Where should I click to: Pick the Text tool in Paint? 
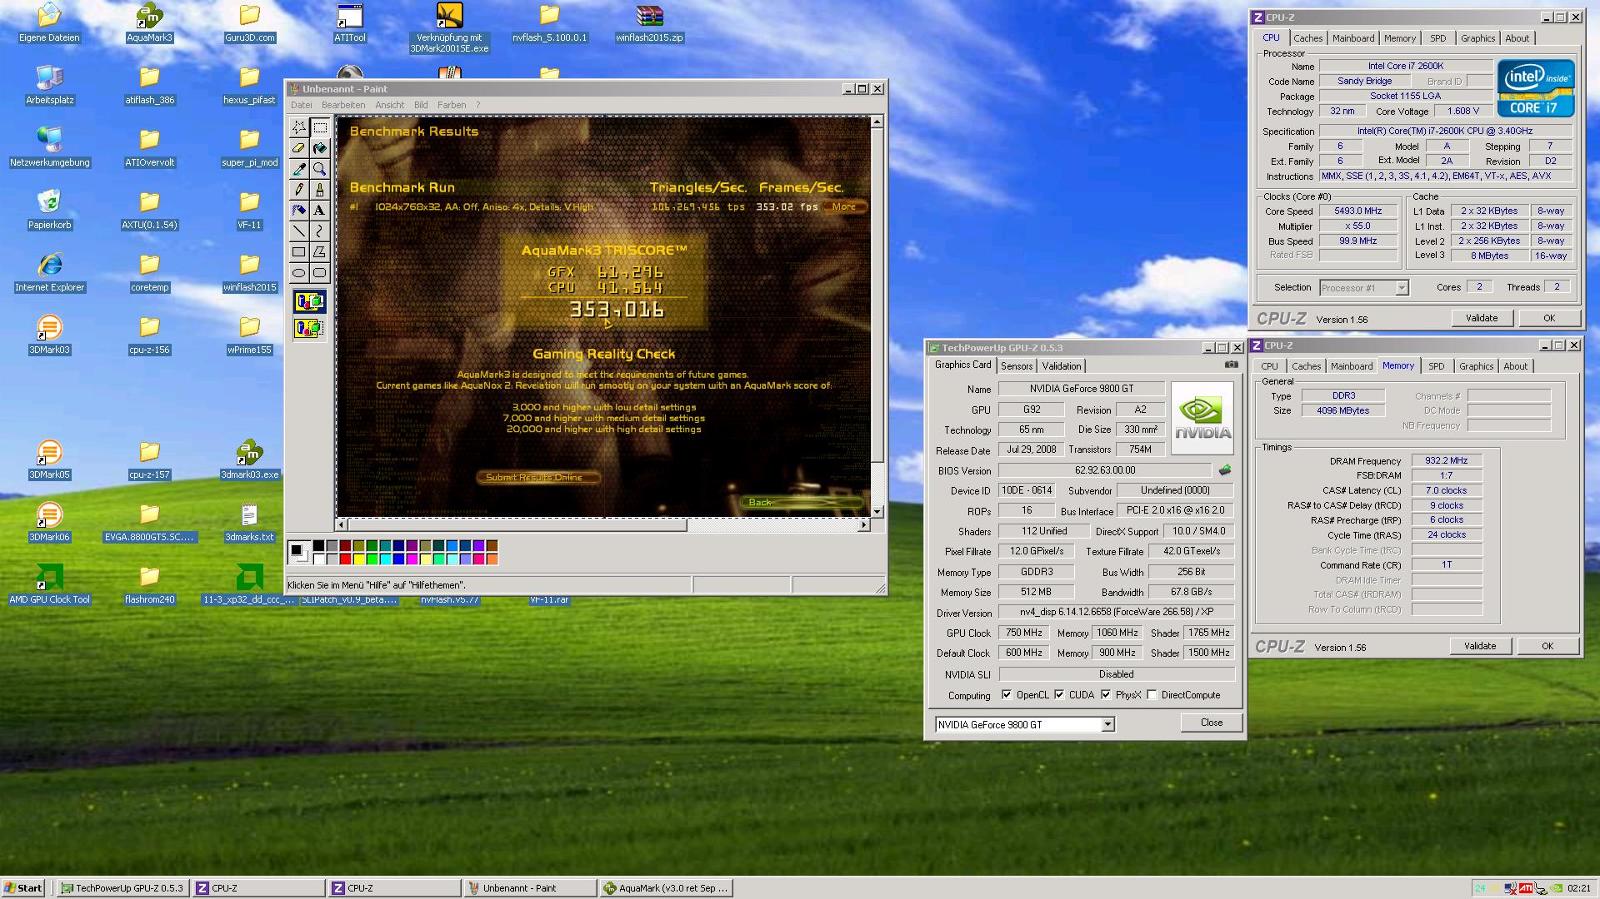pyautogui.click(x=319, y=211)
